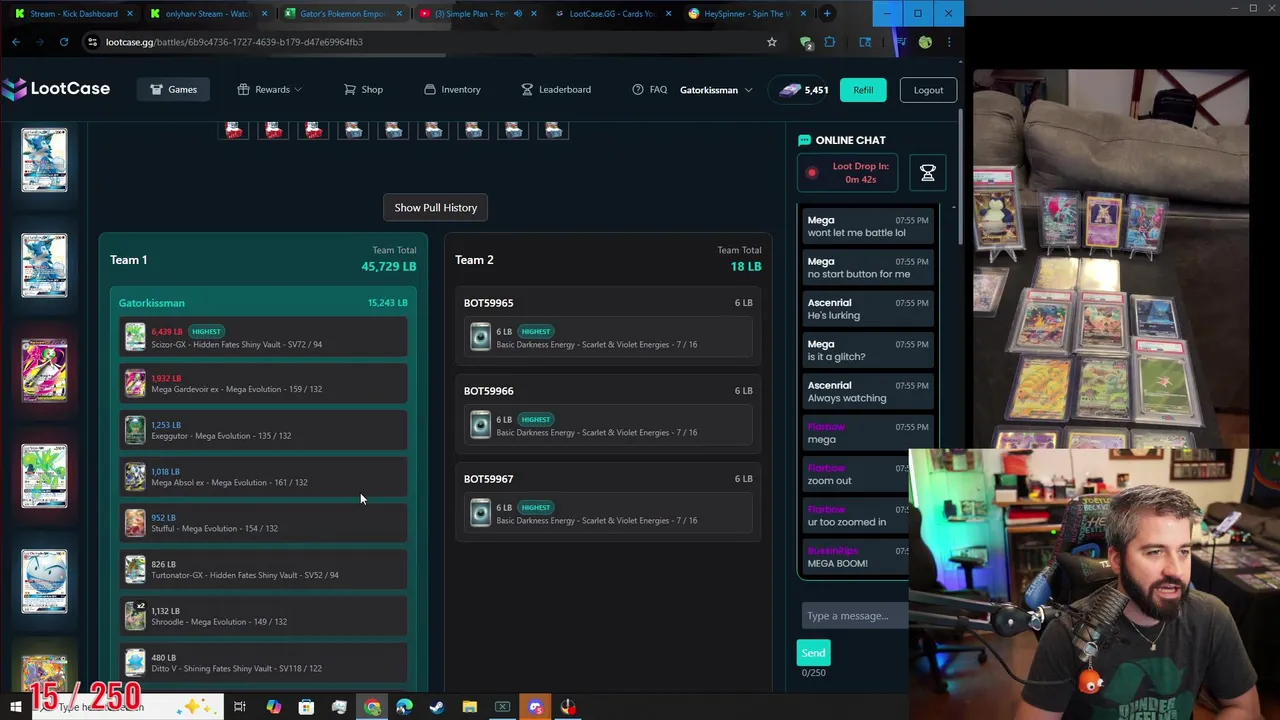Viewport: 1280px width, 720px height.
Task: Click the HIGHEST badge on Scizor-GX
Action: (x=206, y=331)
